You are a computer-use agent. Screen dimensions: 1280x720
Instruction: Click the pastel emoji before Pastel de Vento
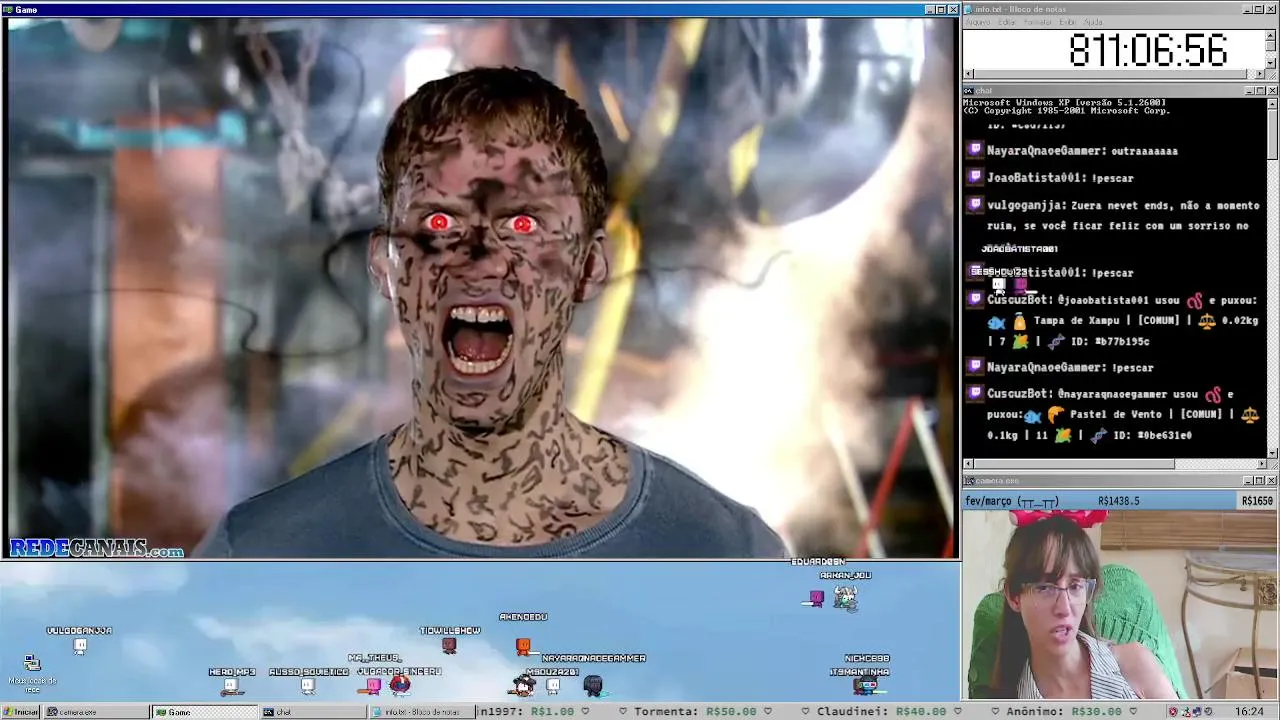[1056, 414]
